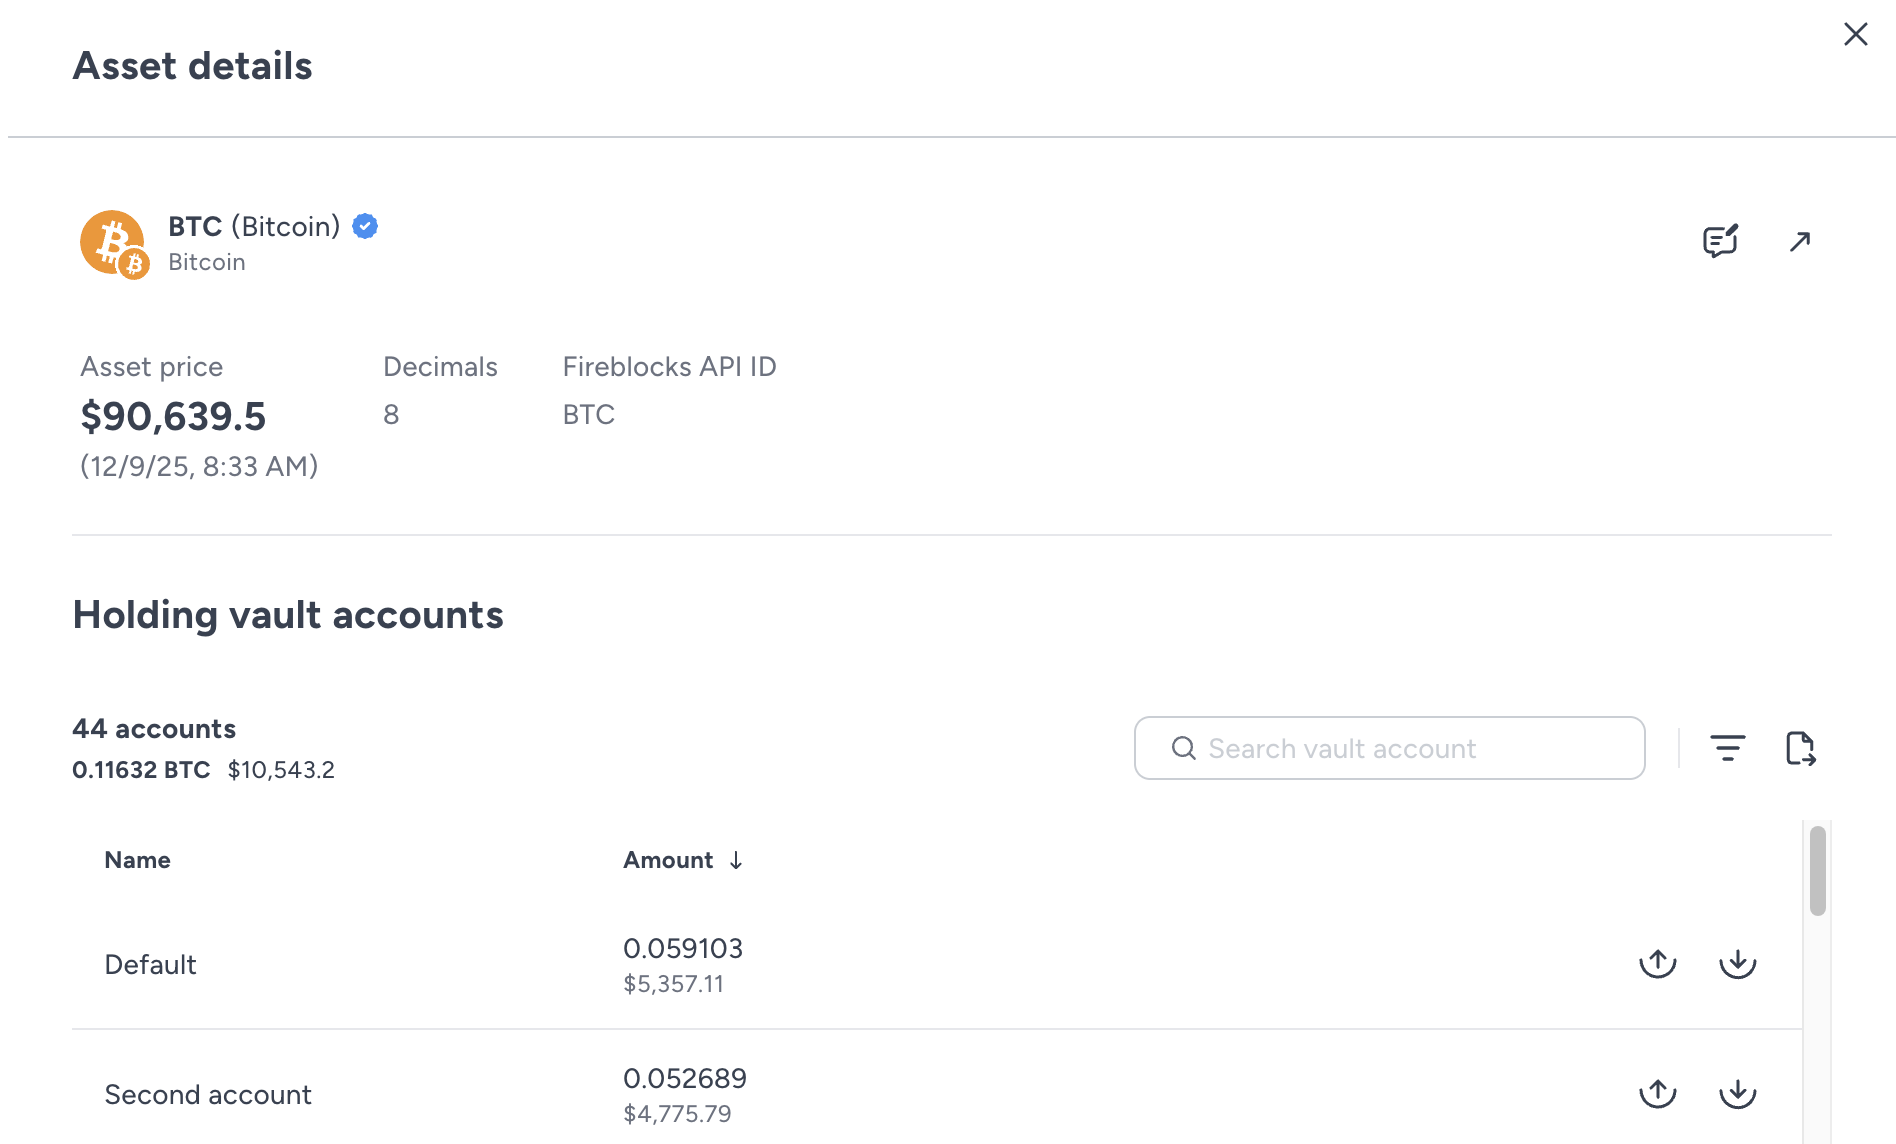Open the Default vault account row
This screenshot has width=1896, height=1144.
(937, 964)
